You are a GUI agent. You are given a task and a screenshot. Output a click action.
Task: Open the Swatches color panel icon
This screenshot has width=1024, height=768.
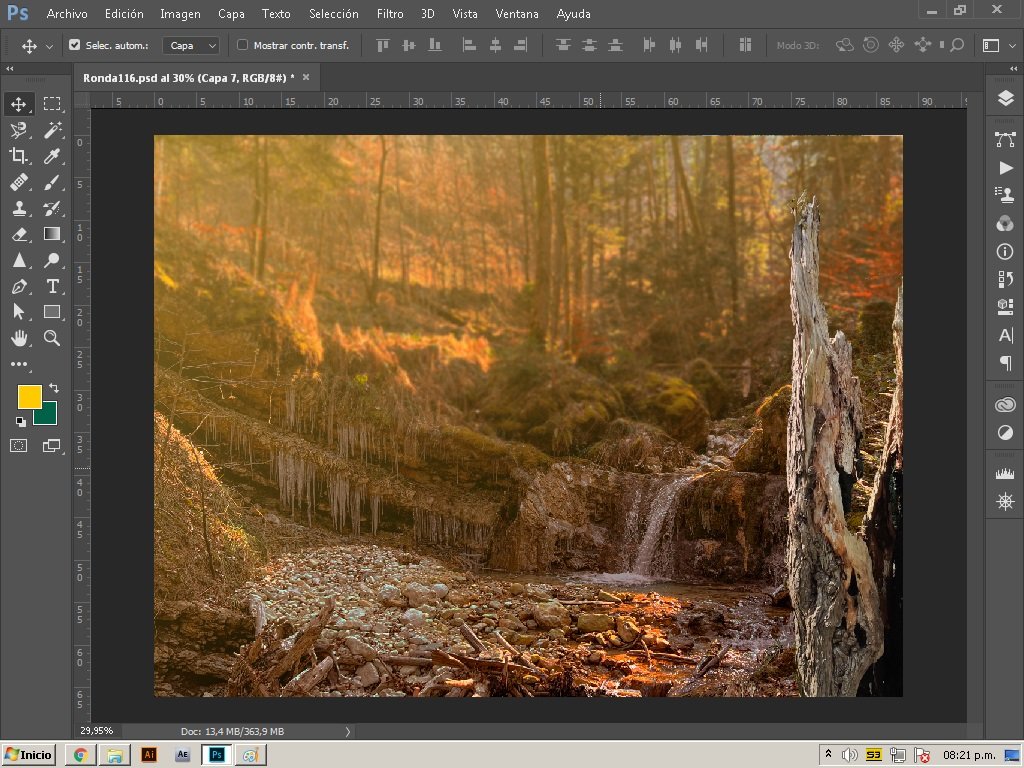pyautogui.click(x=1005, y=224)
